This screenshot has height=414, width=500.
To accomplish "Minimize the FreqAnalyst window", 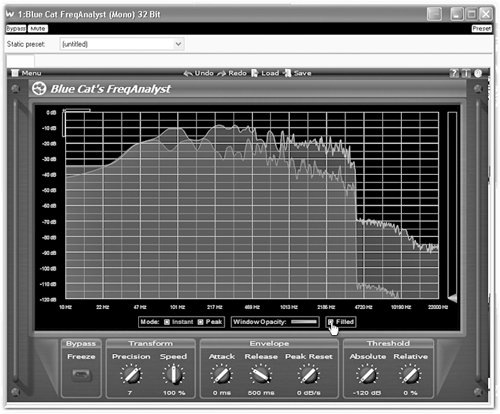I will tap(456, 14).
